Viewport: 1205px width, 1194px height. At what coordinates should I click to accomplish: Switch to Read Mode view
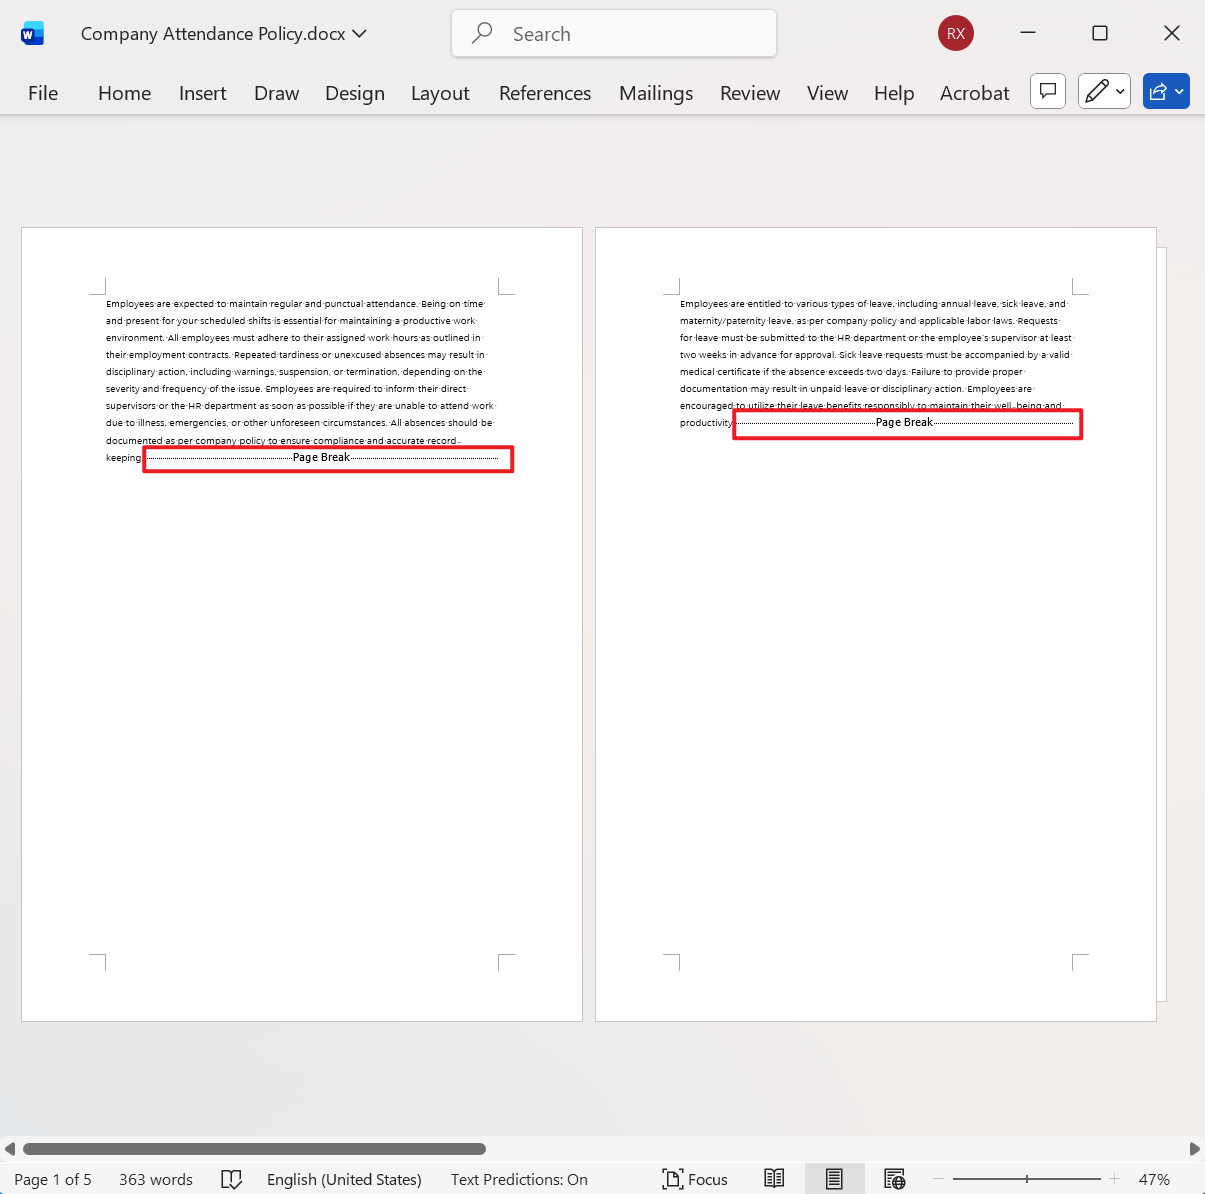(x=774, y=1178)
